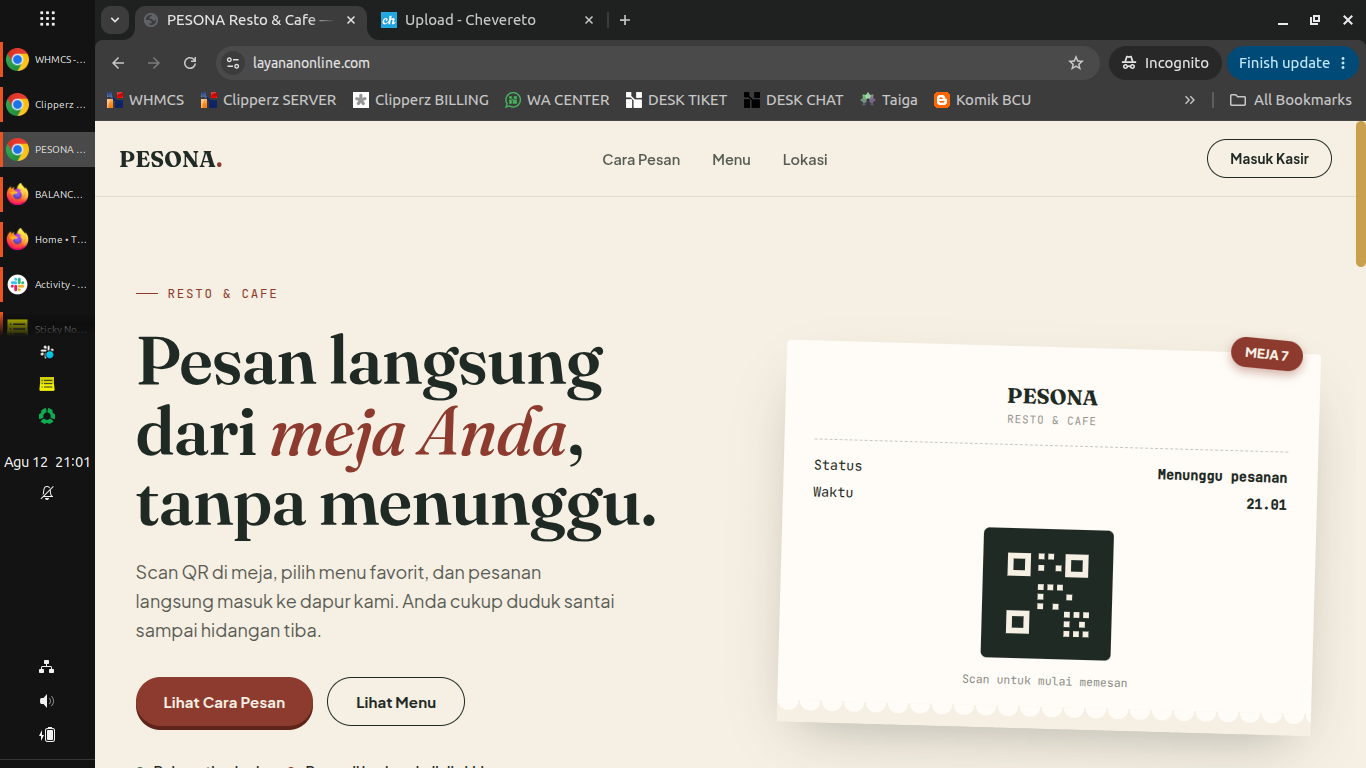Viewport: 1366px width, 768px height.
Task: Open the Clipperz BILLING bookmark
Action: (x=421, y=100)
